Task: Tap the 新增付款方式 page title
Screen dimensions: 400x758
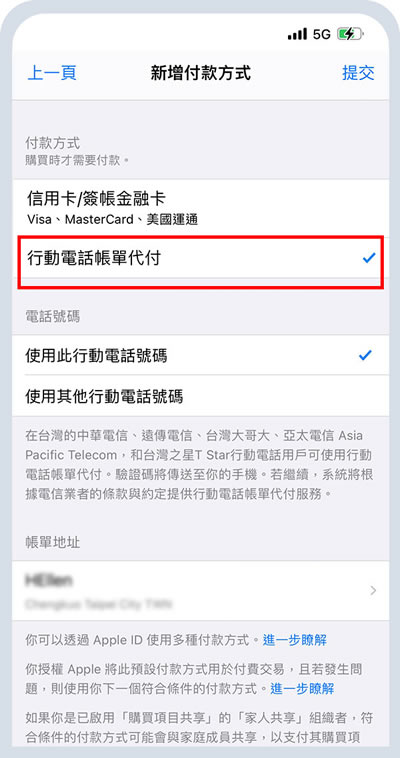Action: pyautogui.click(x=201, y=73)
